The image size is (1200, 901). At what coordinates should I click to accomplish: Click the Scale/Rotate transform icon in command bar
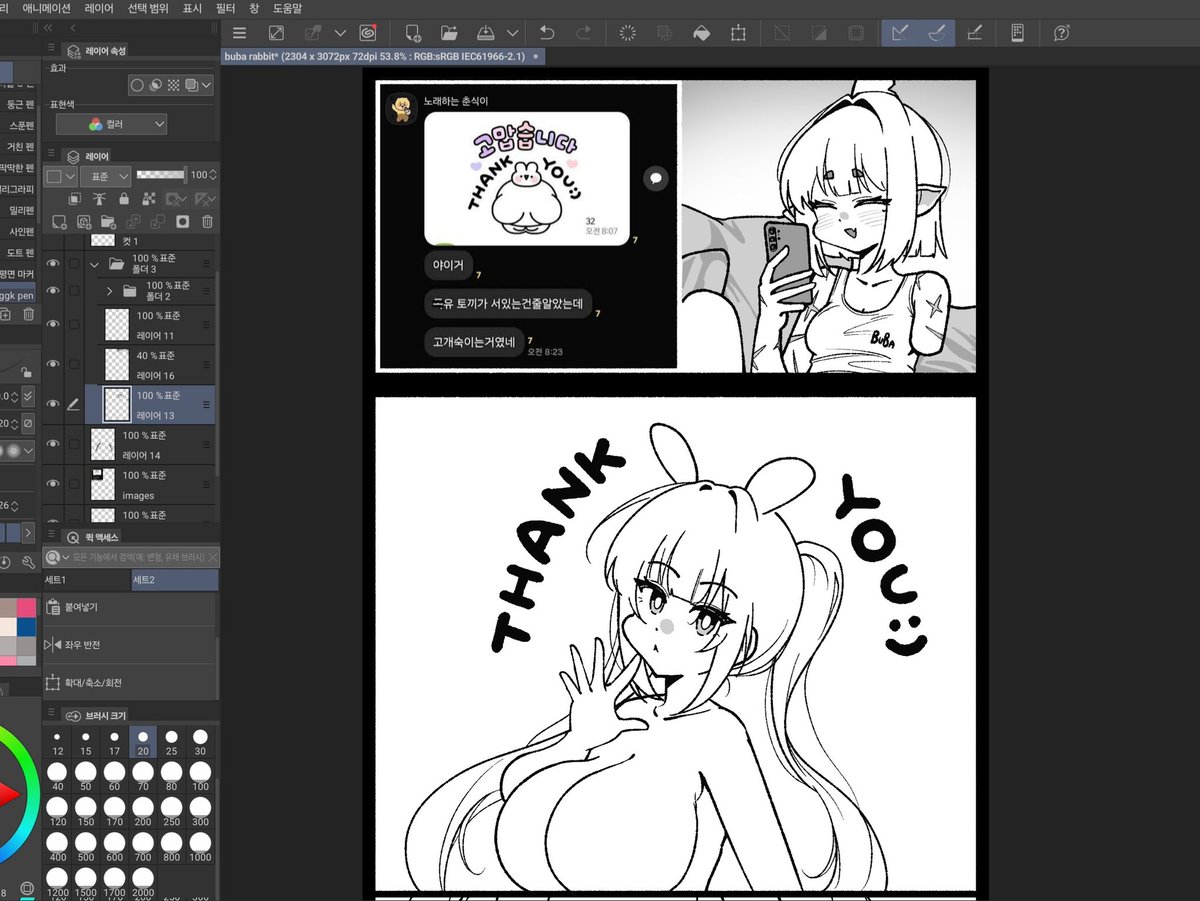pos(738,33)
